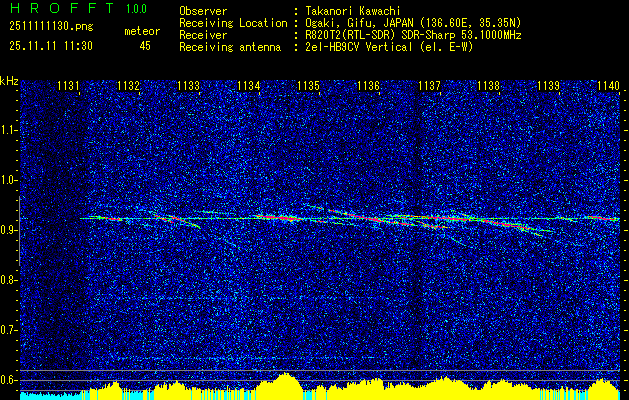Screen dimensions: 629x400
Task: Click the 1.0 kHz axis label
Action: click(8, 180)
